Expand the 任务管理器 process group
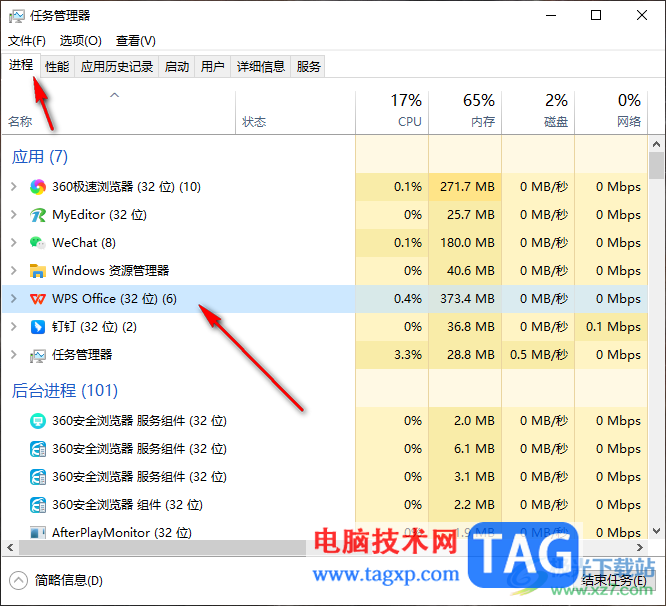Image resolution: width=666 pixels, height=606 pixels. coord(14,355)
